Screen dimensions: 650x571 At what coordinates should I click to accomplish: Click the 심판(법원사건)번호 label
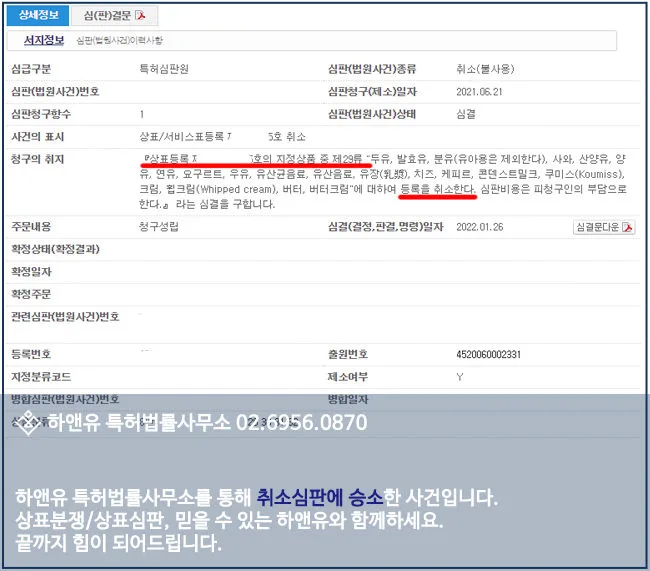click(x=55, y=92)
